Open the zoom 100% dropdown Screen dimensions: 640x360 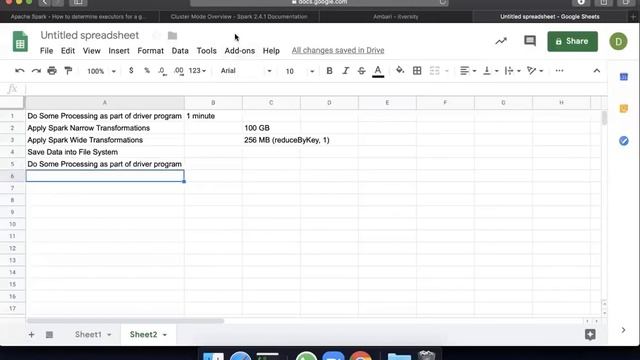click(x=101, y=71)
